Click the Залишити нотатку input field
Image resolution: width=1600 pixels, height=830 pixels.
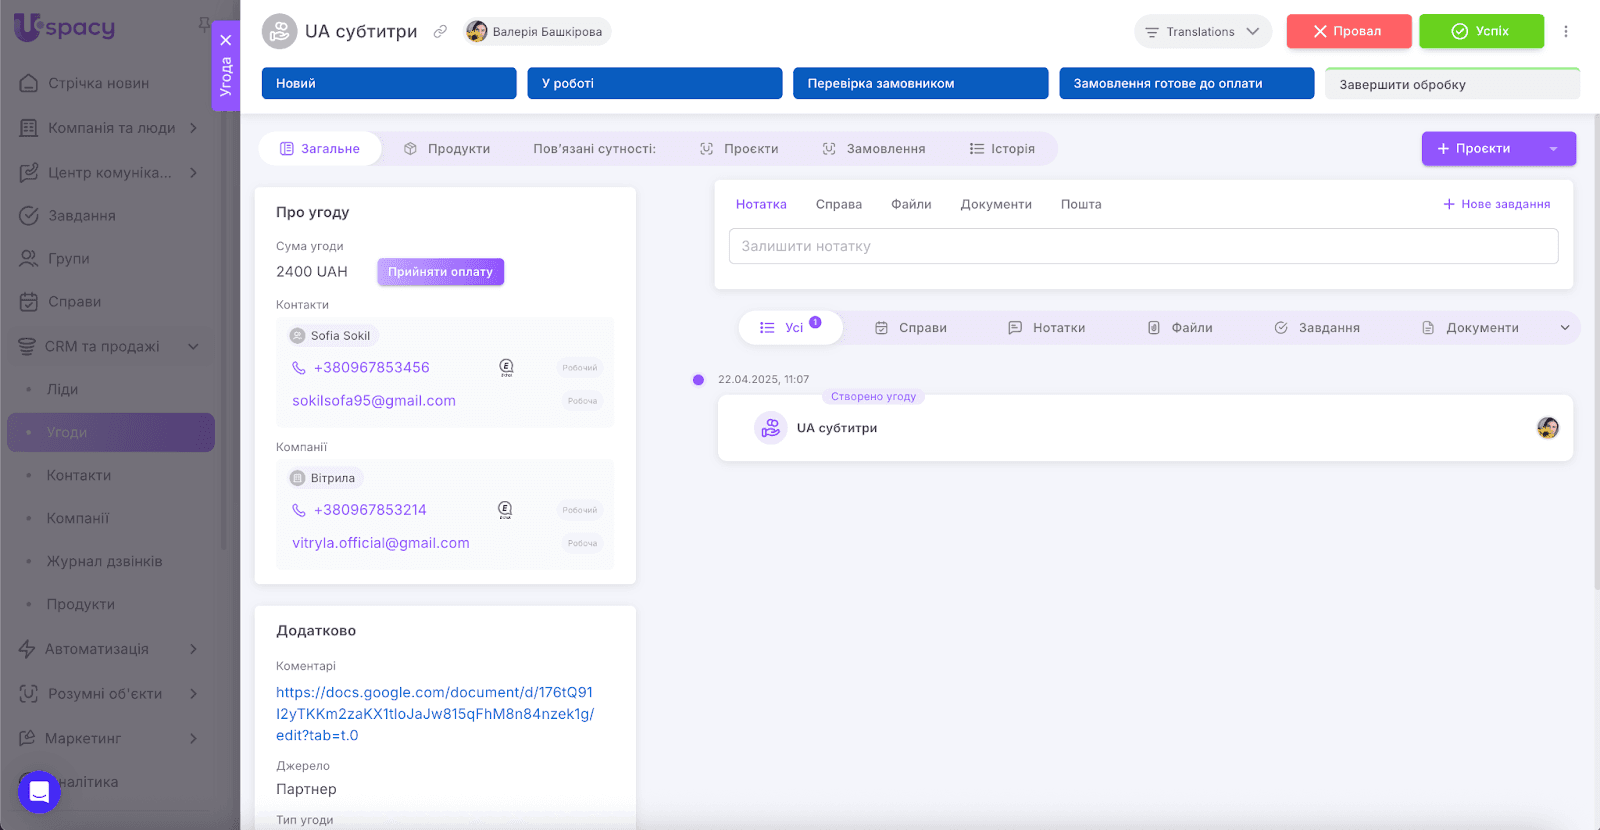tap(1142, 247)
